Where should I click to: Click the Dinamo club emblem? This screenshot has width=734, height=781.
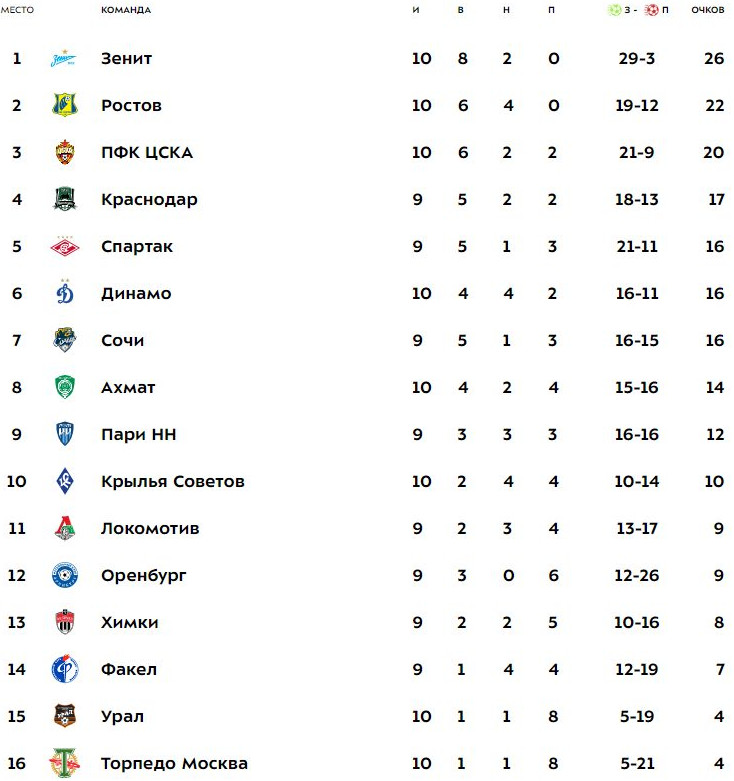(64, 293)
